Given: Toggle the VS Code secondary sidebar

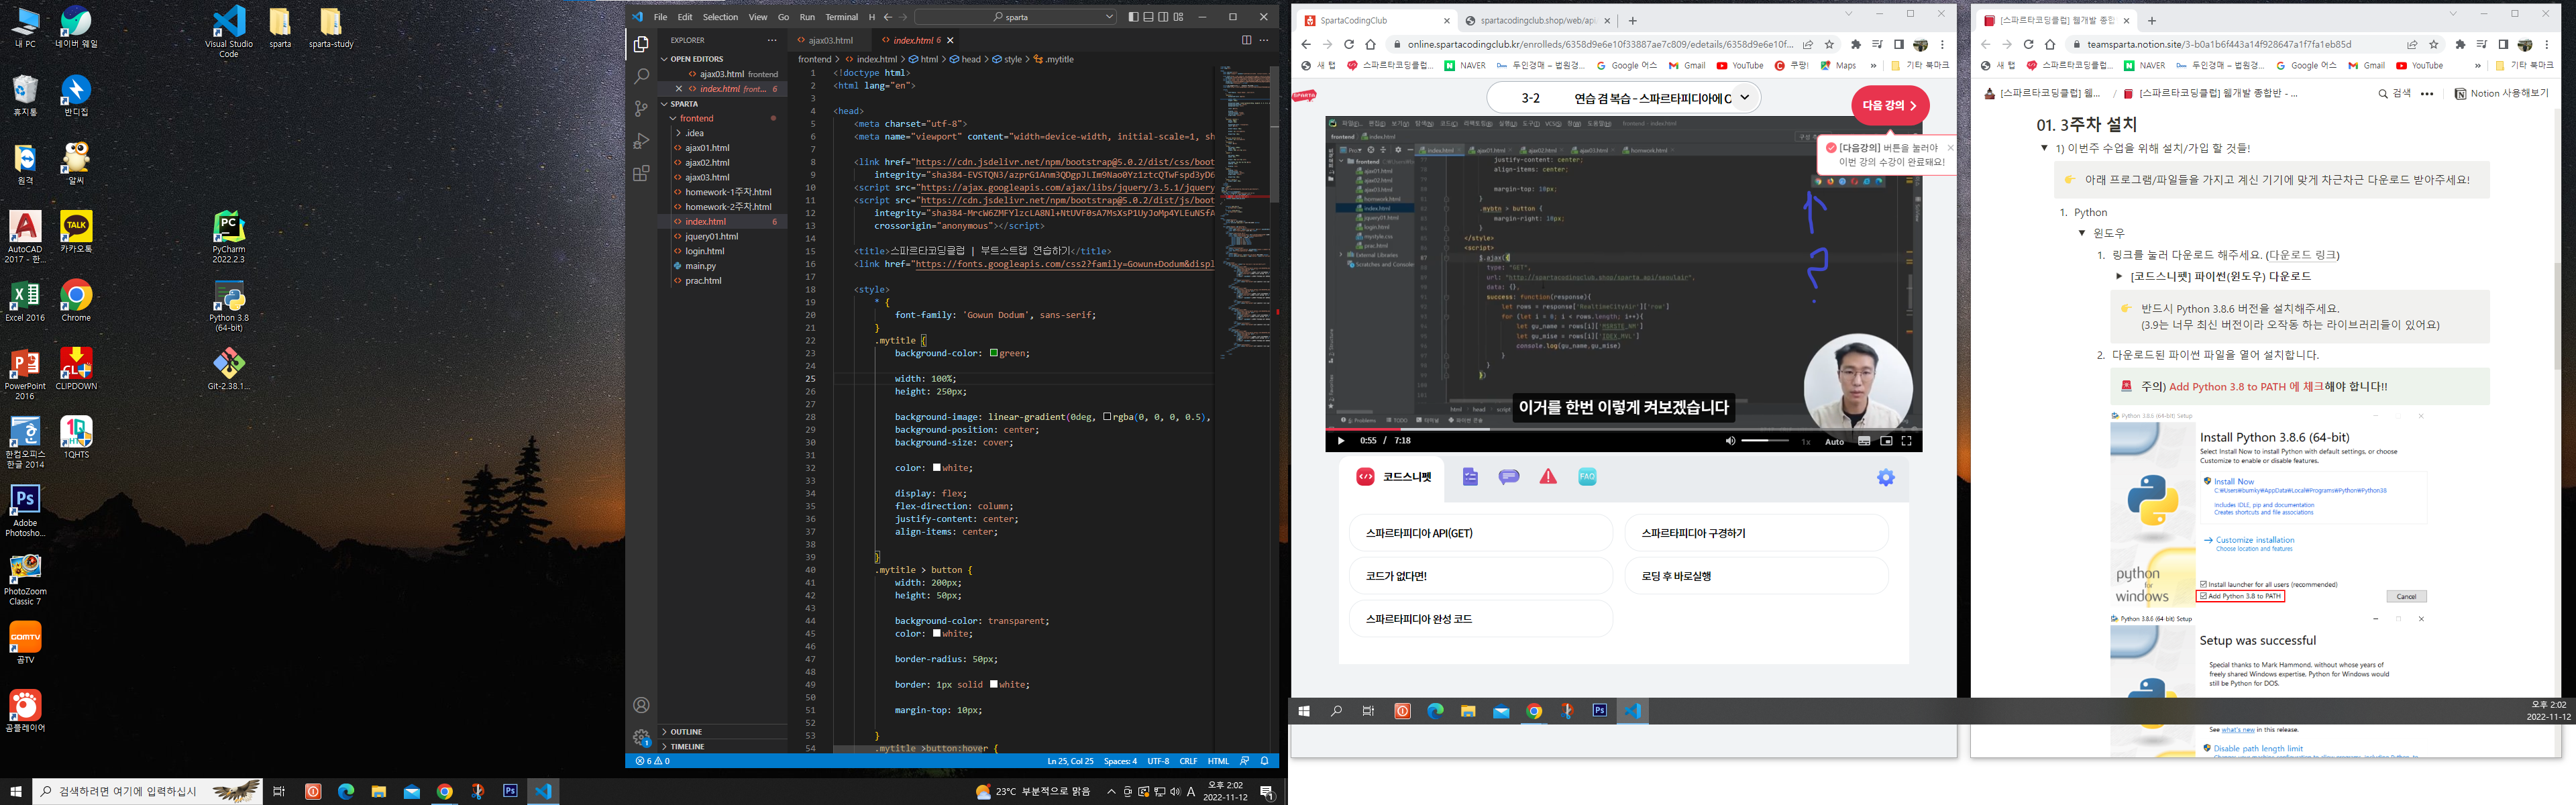Looking at the screenshot, I should tap(1163, 17).
